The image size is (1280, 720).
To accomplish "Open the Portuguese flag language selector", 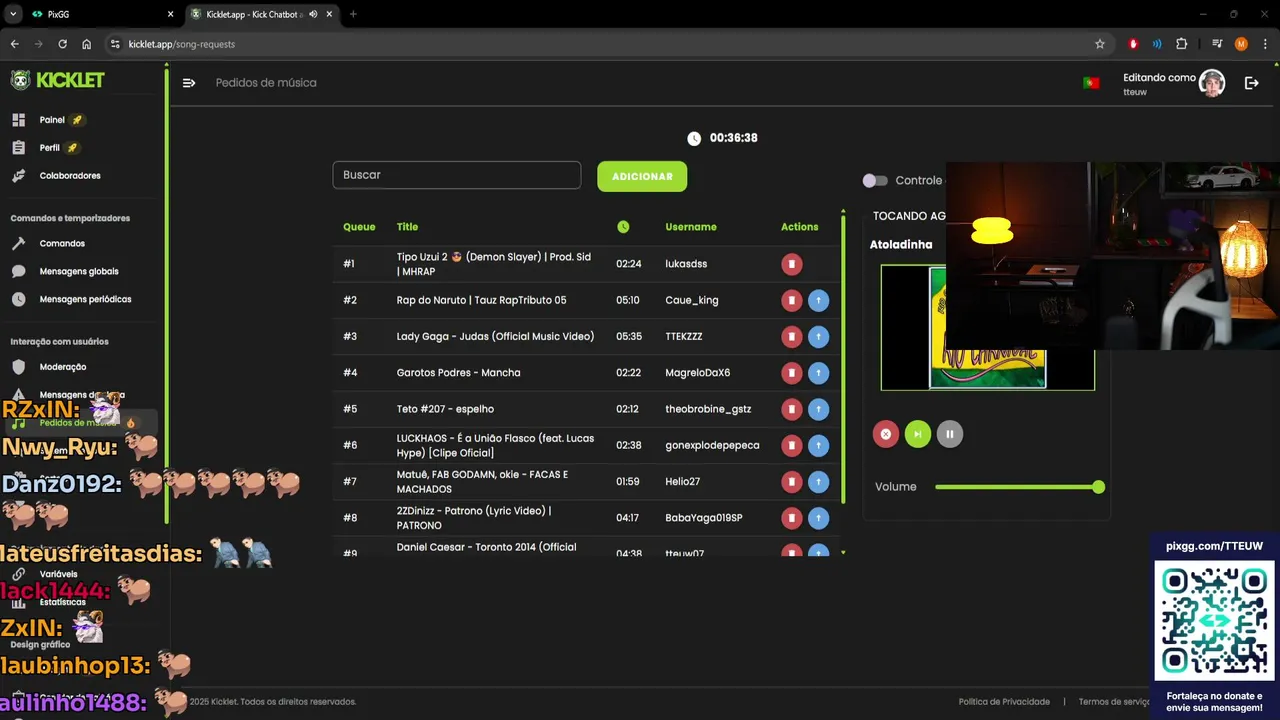I will click(1091, 83).
